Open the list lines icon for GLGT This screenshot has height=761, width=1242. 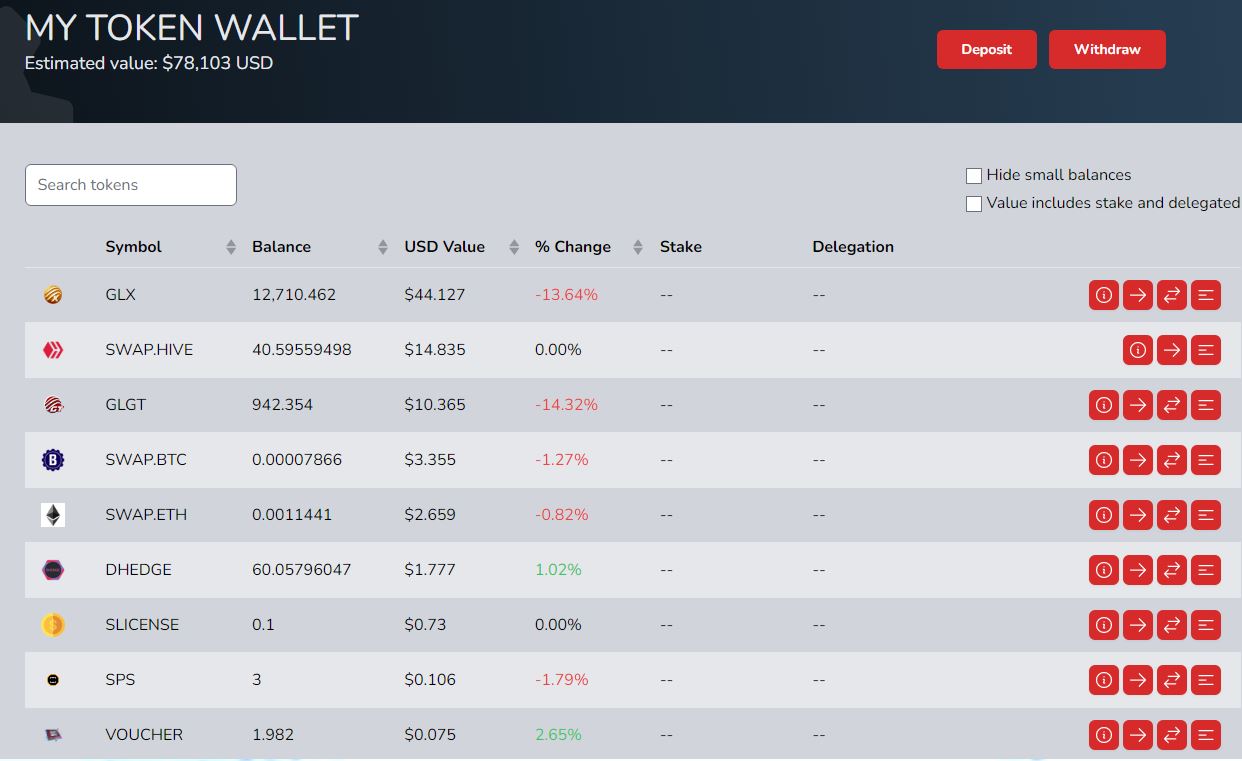tap(1206, 405)
